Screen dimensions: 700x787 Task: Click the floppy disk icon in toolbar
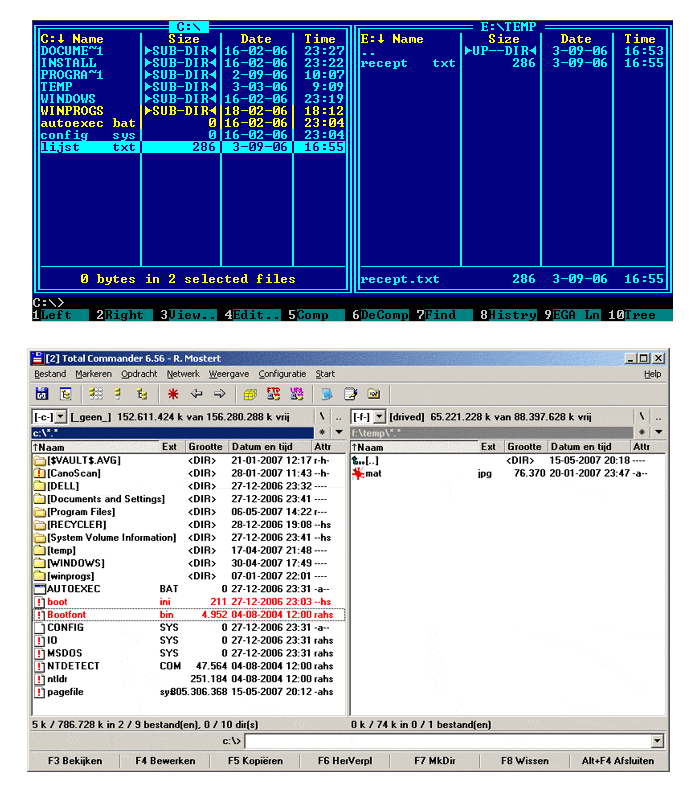[42, 394]
